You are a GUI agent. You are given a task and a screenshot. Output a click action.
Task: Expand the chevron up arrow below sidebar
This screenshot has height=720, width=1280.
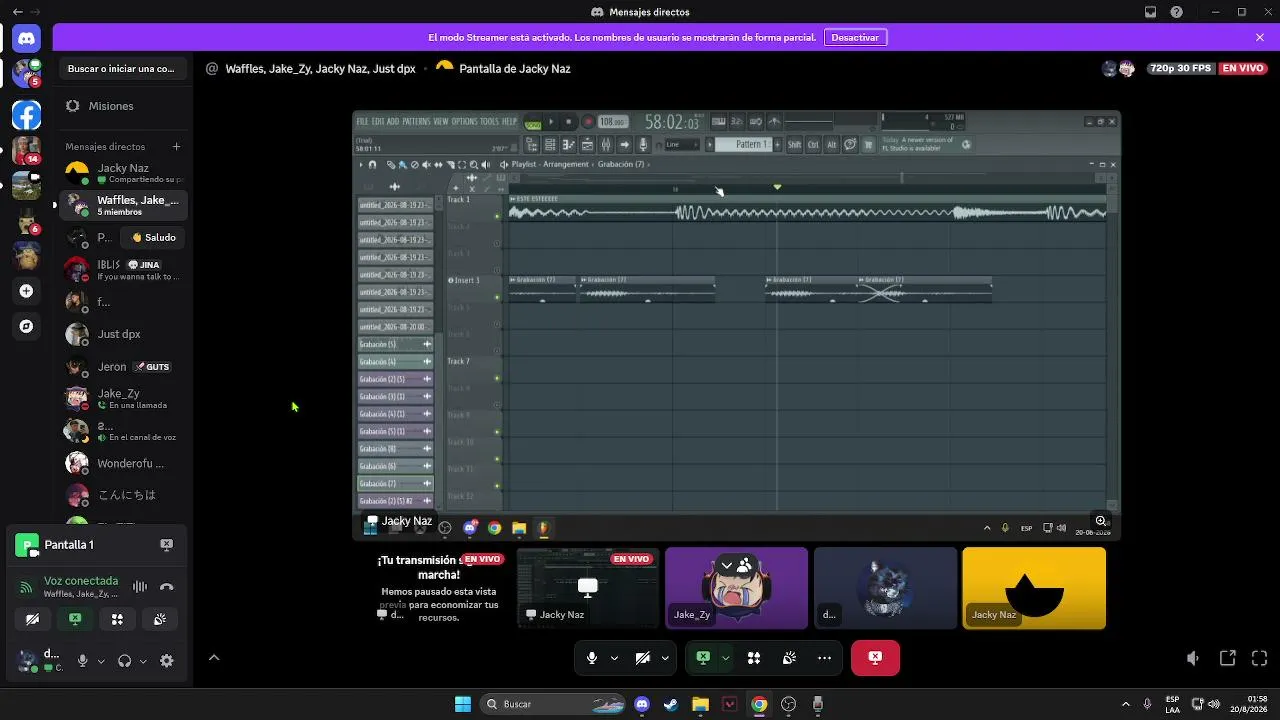click(213, 658)
